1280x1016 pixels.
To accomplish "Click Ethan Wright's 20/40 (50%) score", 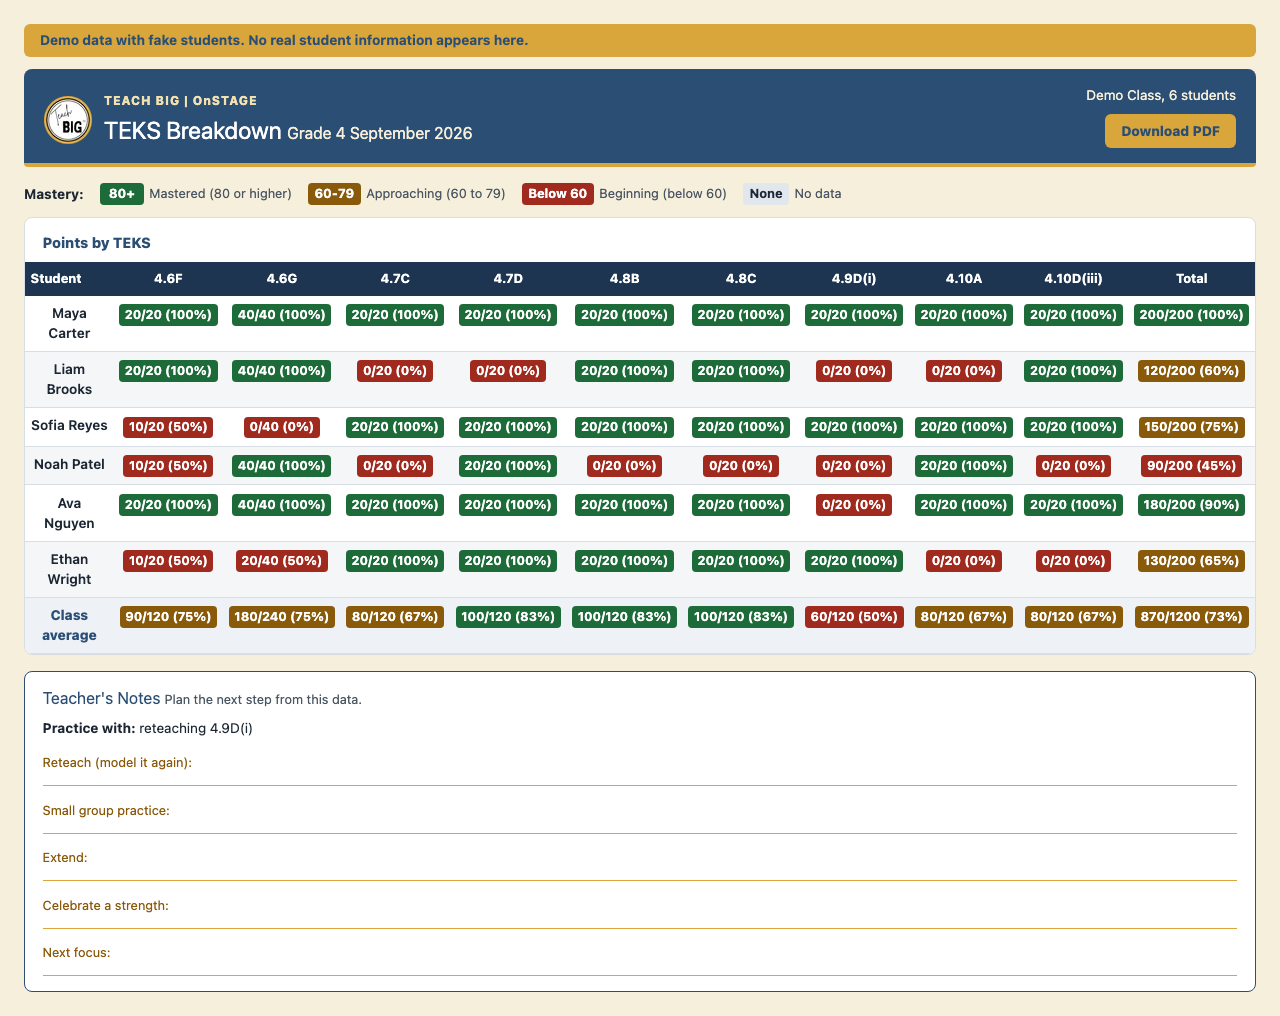I will coord(281,561).
